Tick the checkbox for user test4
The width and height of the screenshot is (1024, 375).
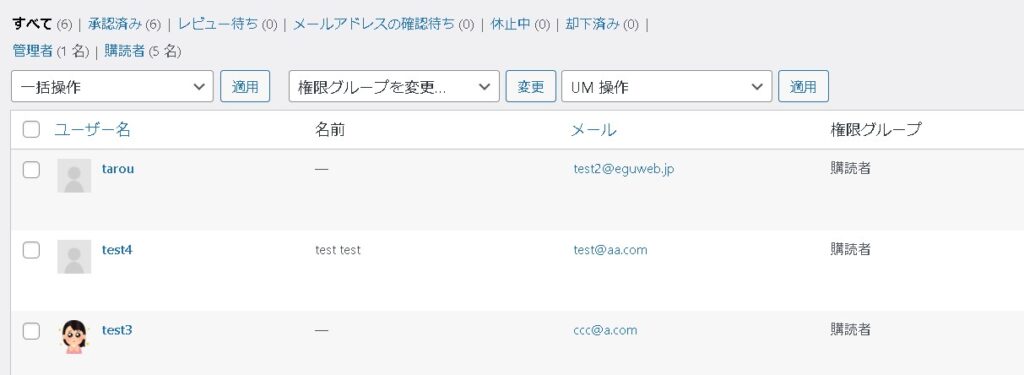(31, 250)
